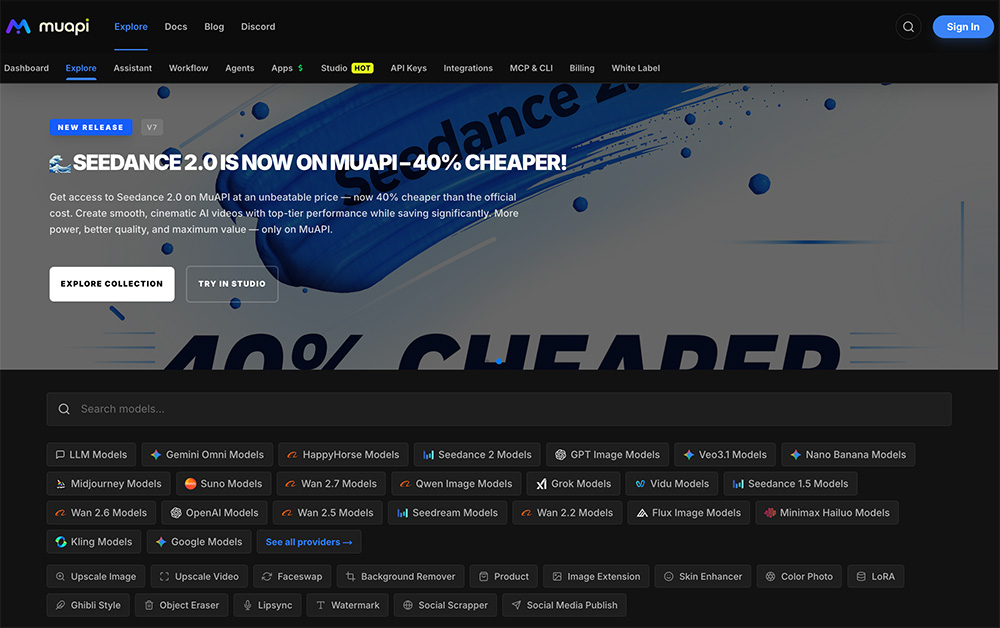Select the GPT Image Models chip
This screenshot has width=1000, height=628.
tap(607, 455)
